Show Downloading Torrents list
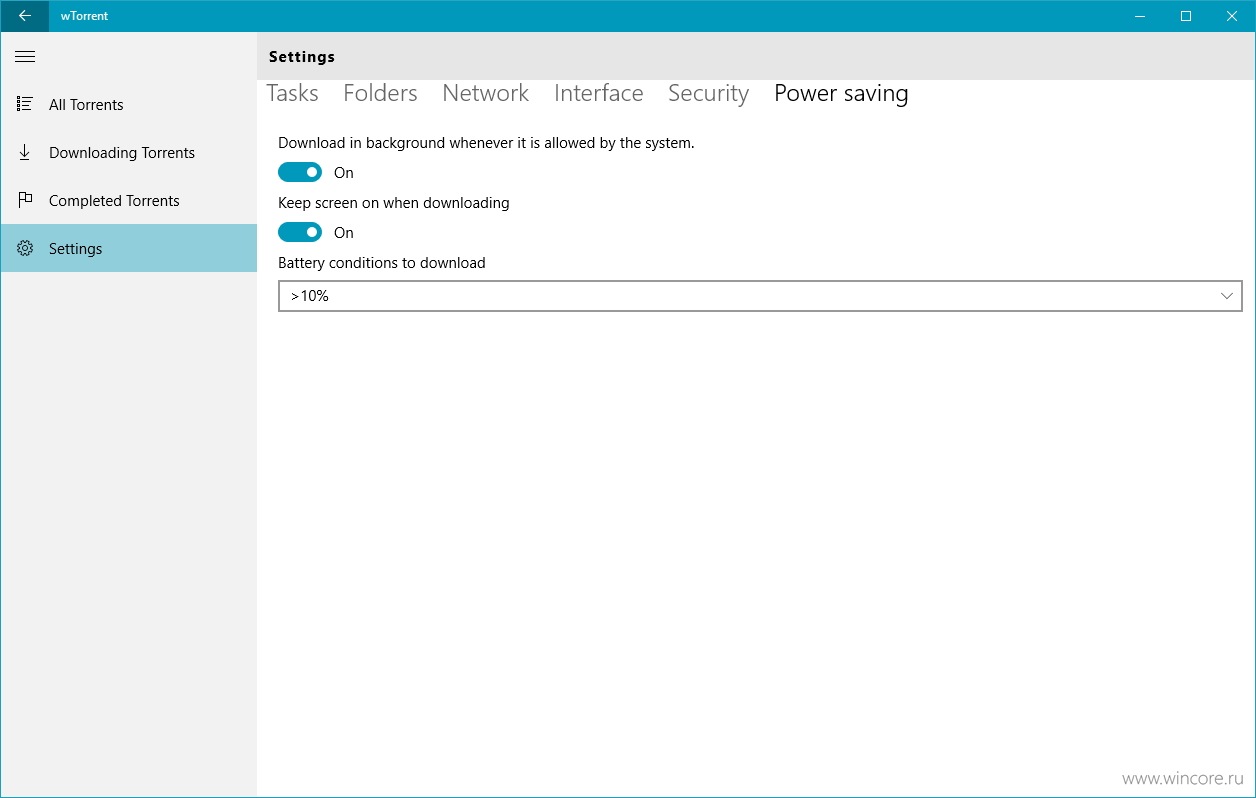Image resolution: width=1256 pixels, height=798 pixels. (129, 152)
